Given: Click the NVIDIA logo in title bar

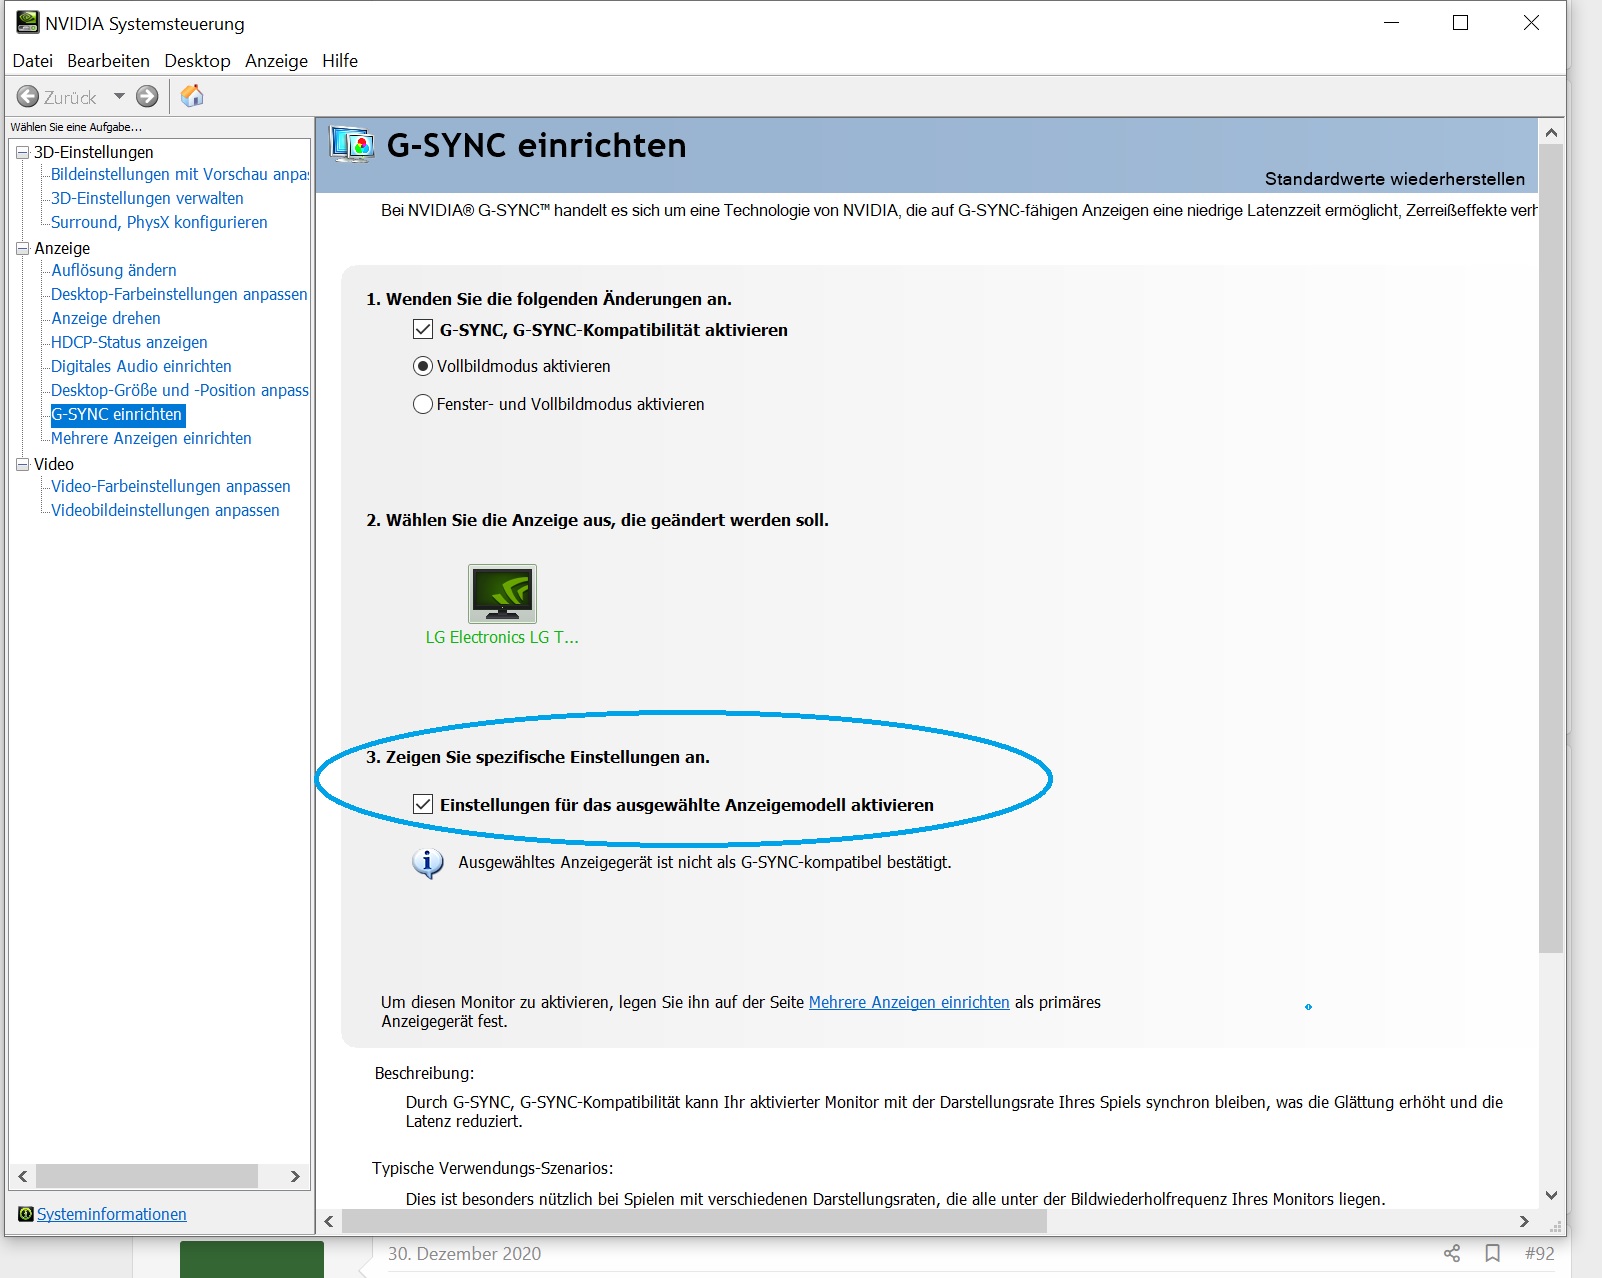Looking at the screenshot, I should point(27,23).
